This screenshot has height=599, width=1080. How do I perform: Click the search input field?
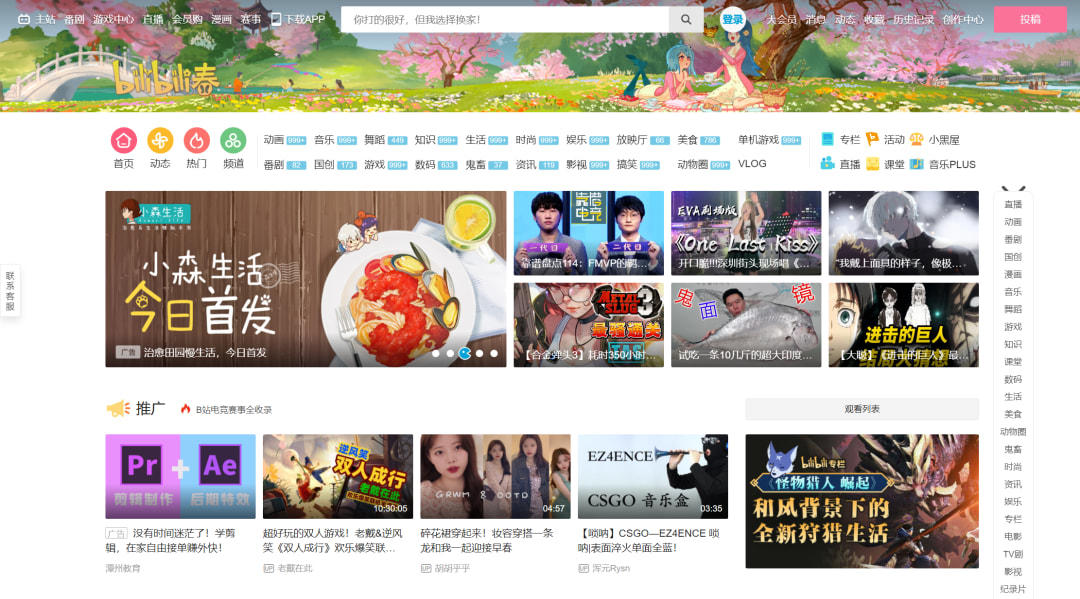pos(505,19)
